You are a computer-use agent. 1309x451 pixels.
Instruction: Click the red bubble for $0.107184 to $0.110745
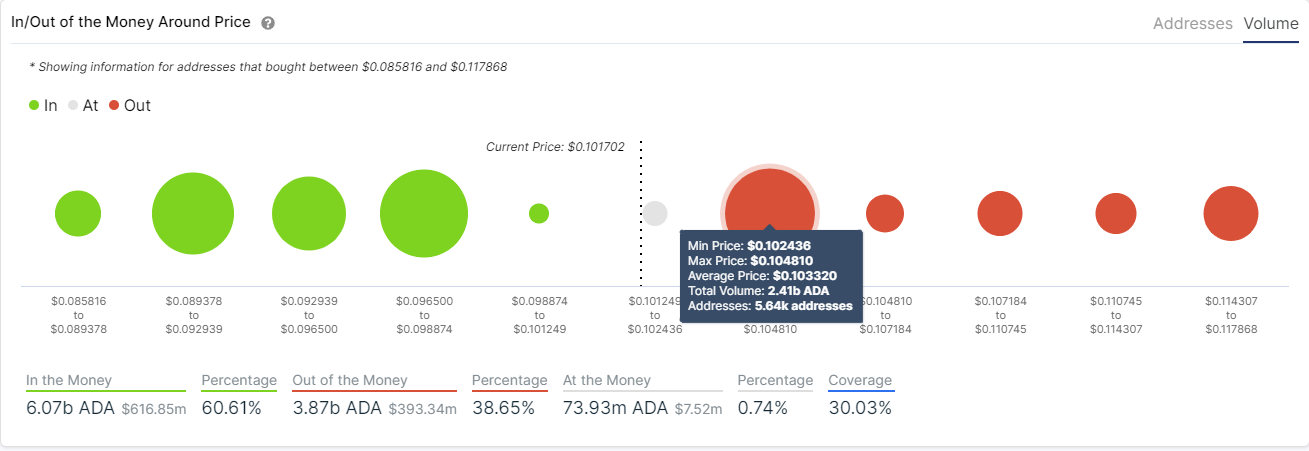[1000, 213]
